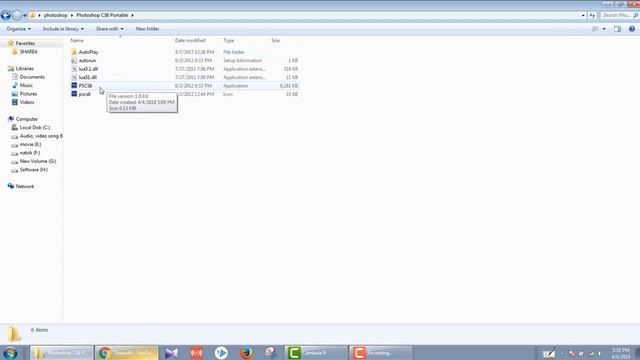Open the recent locations dropdown arrow
640x360 pixels.
pos(25,16)
